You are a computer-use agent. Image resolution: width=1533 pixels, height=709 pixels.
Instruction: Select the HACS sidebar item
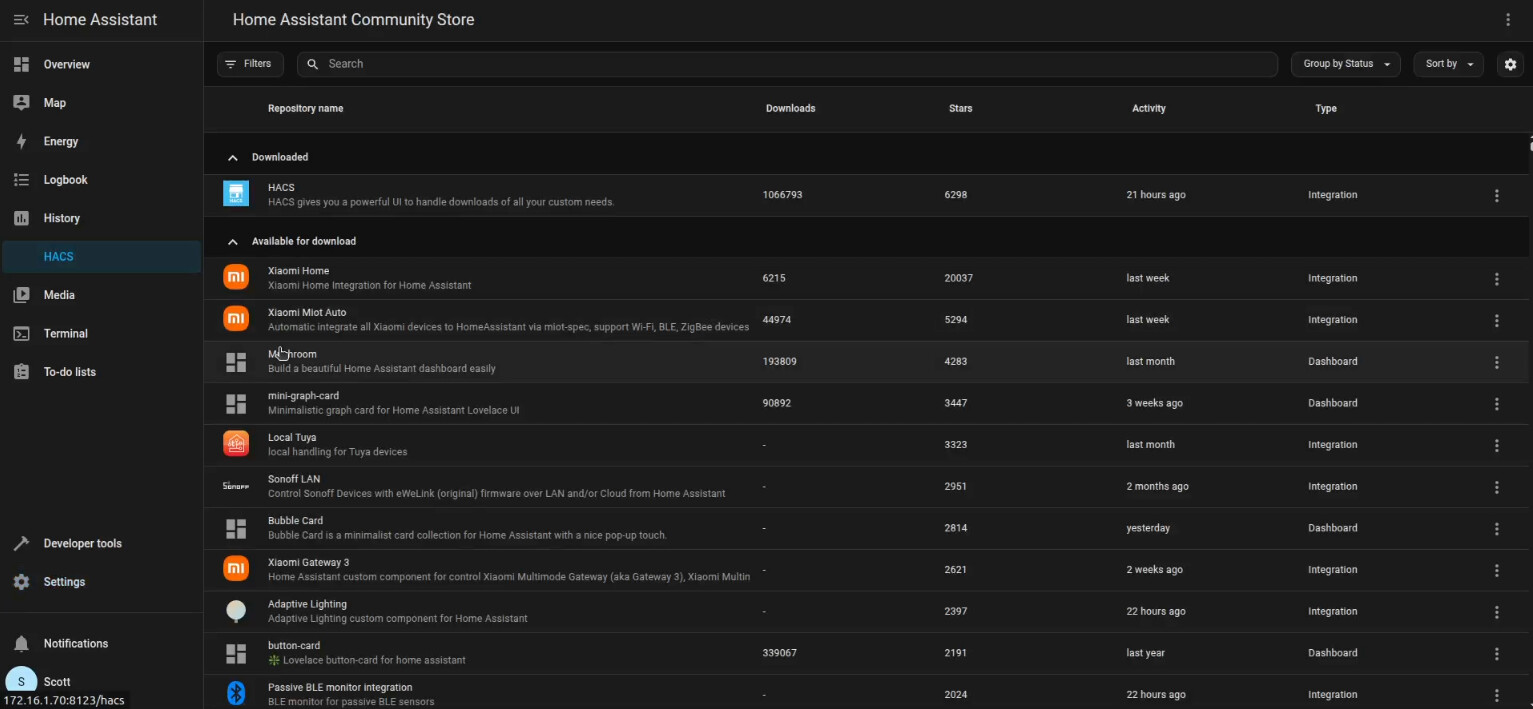point(101,257)
